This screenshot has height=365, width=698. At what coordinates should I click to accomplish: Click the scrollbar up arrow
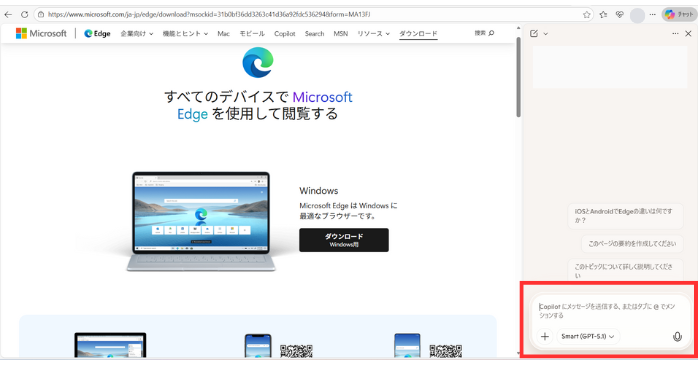pos(518,28)
